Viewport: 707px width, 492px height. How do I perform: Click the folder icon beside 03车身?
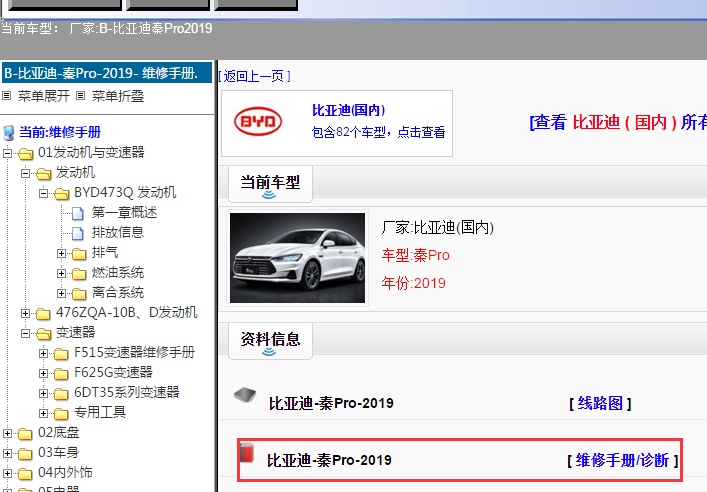(25, 454)
